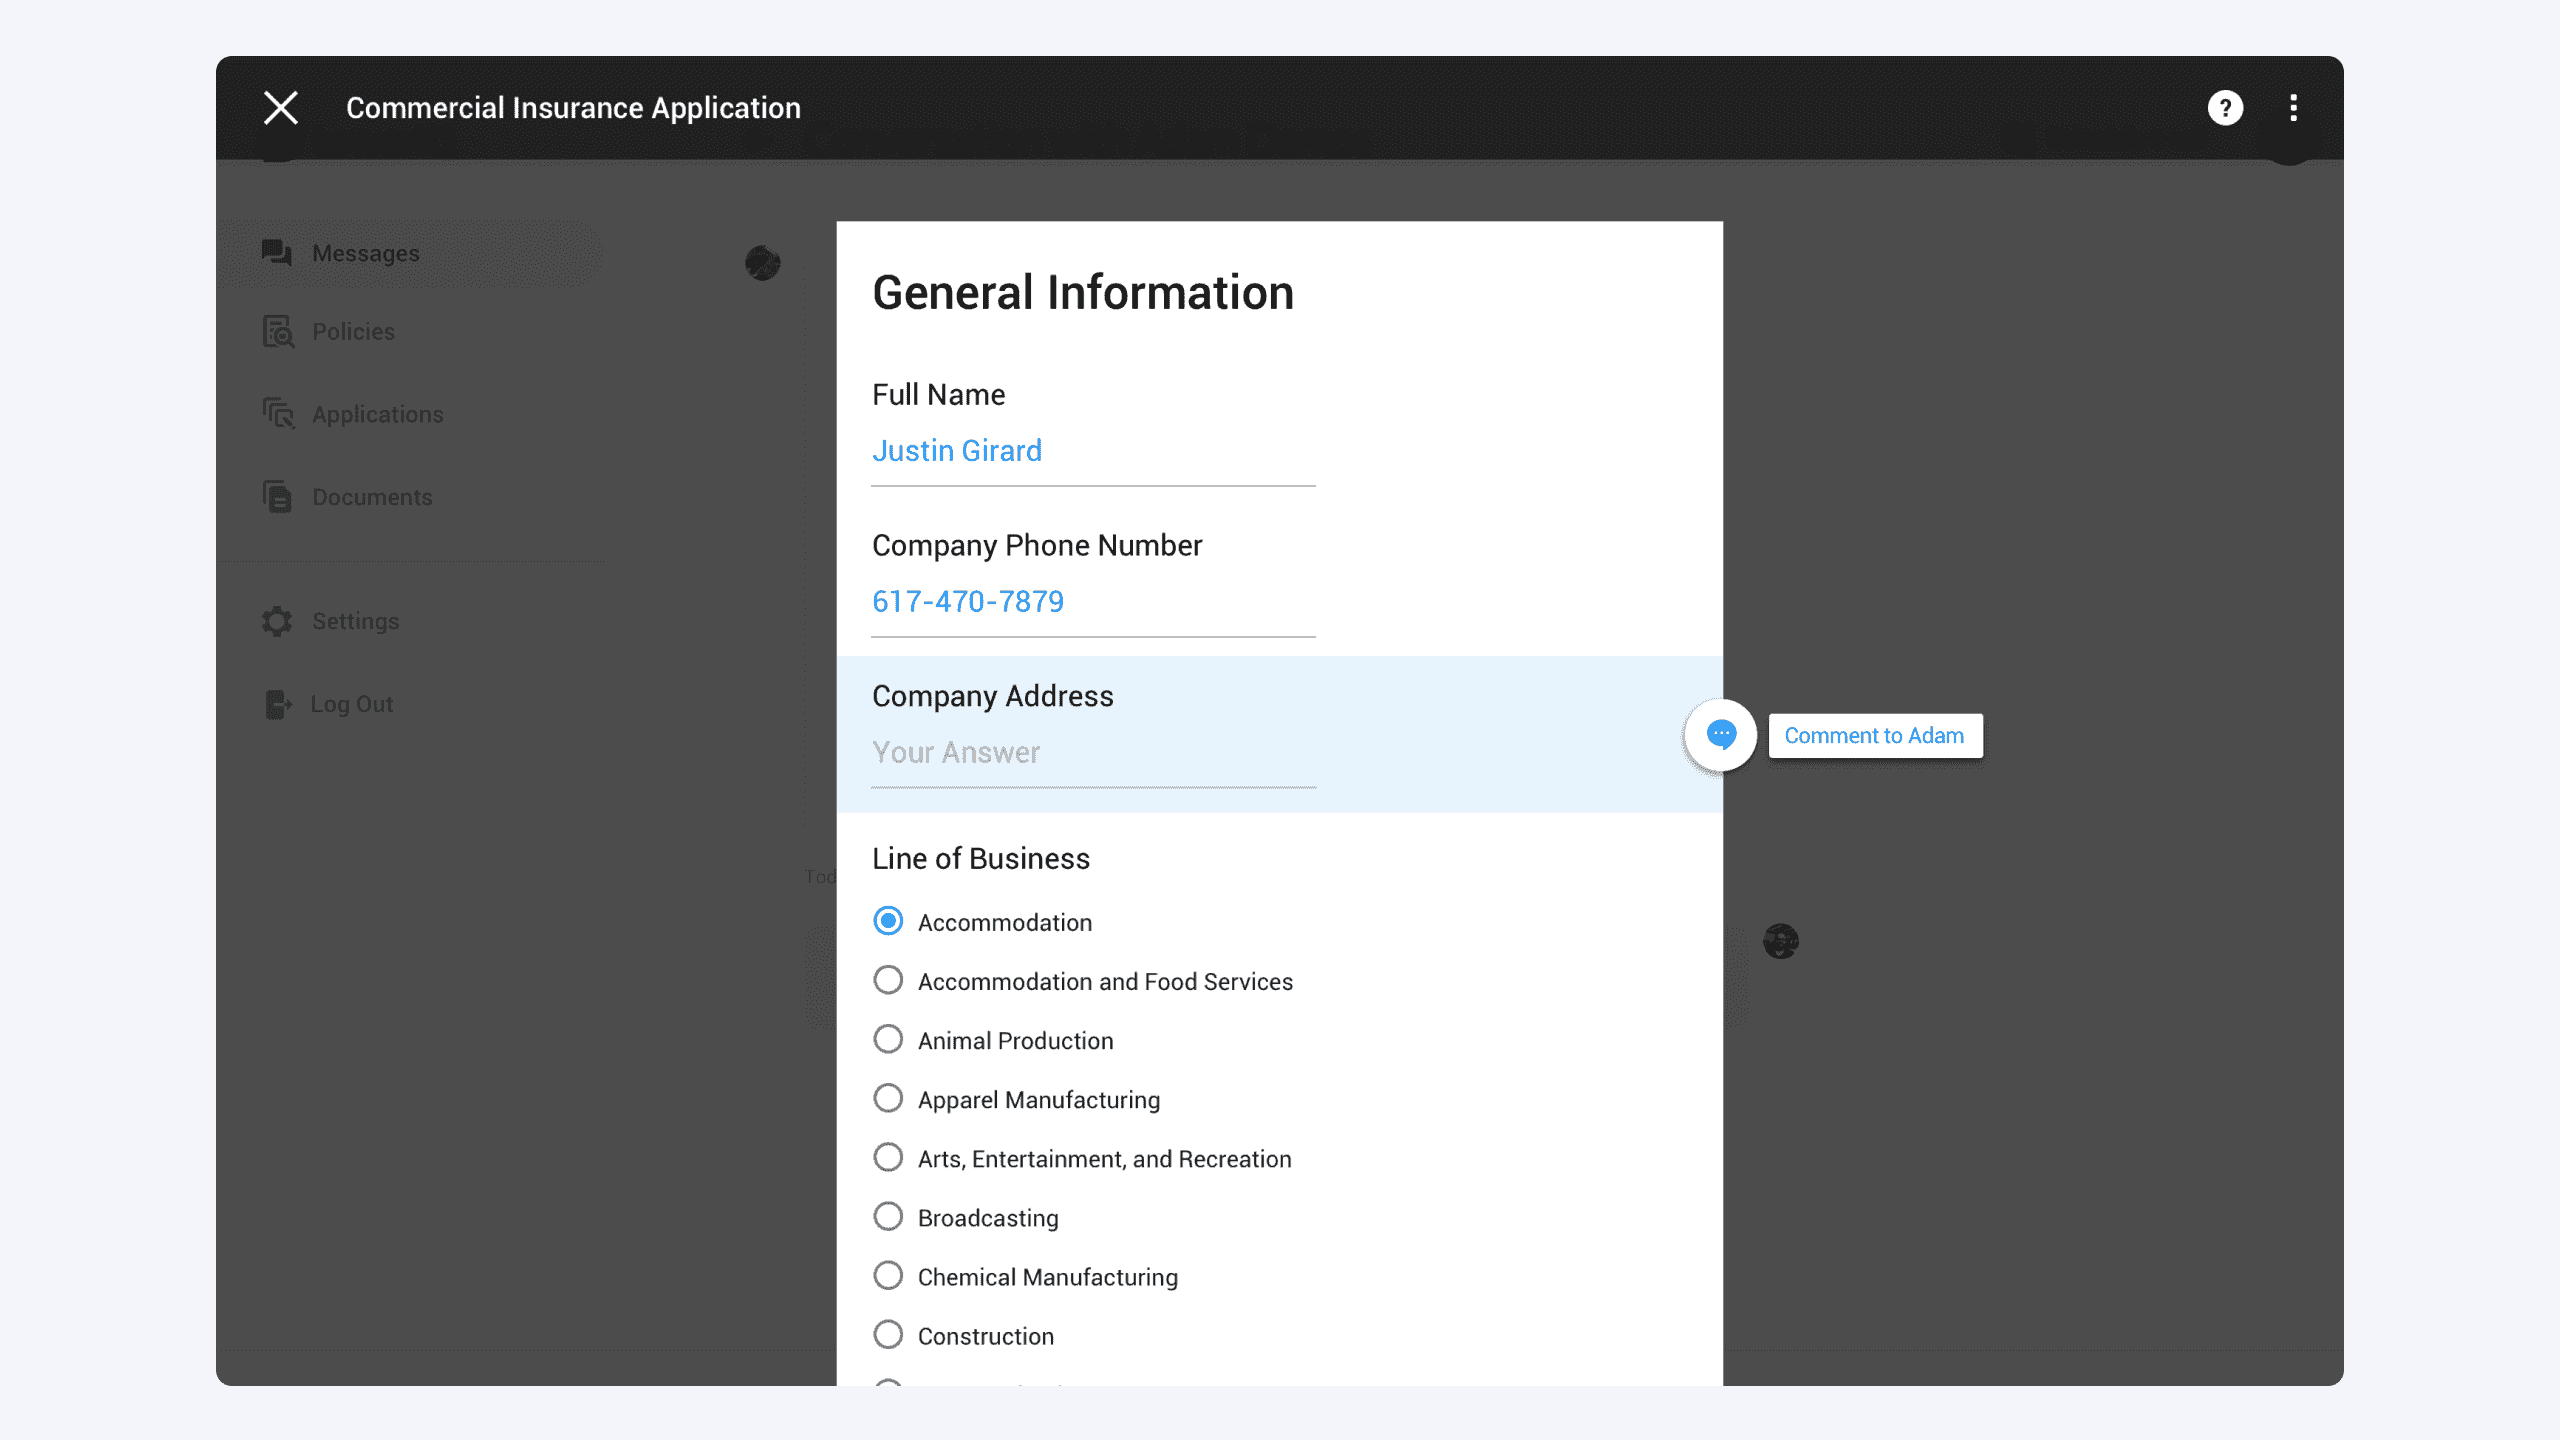Choose the Broadcasting line of business
The image size is (2560, 1440).
(x=888, y=1216)
